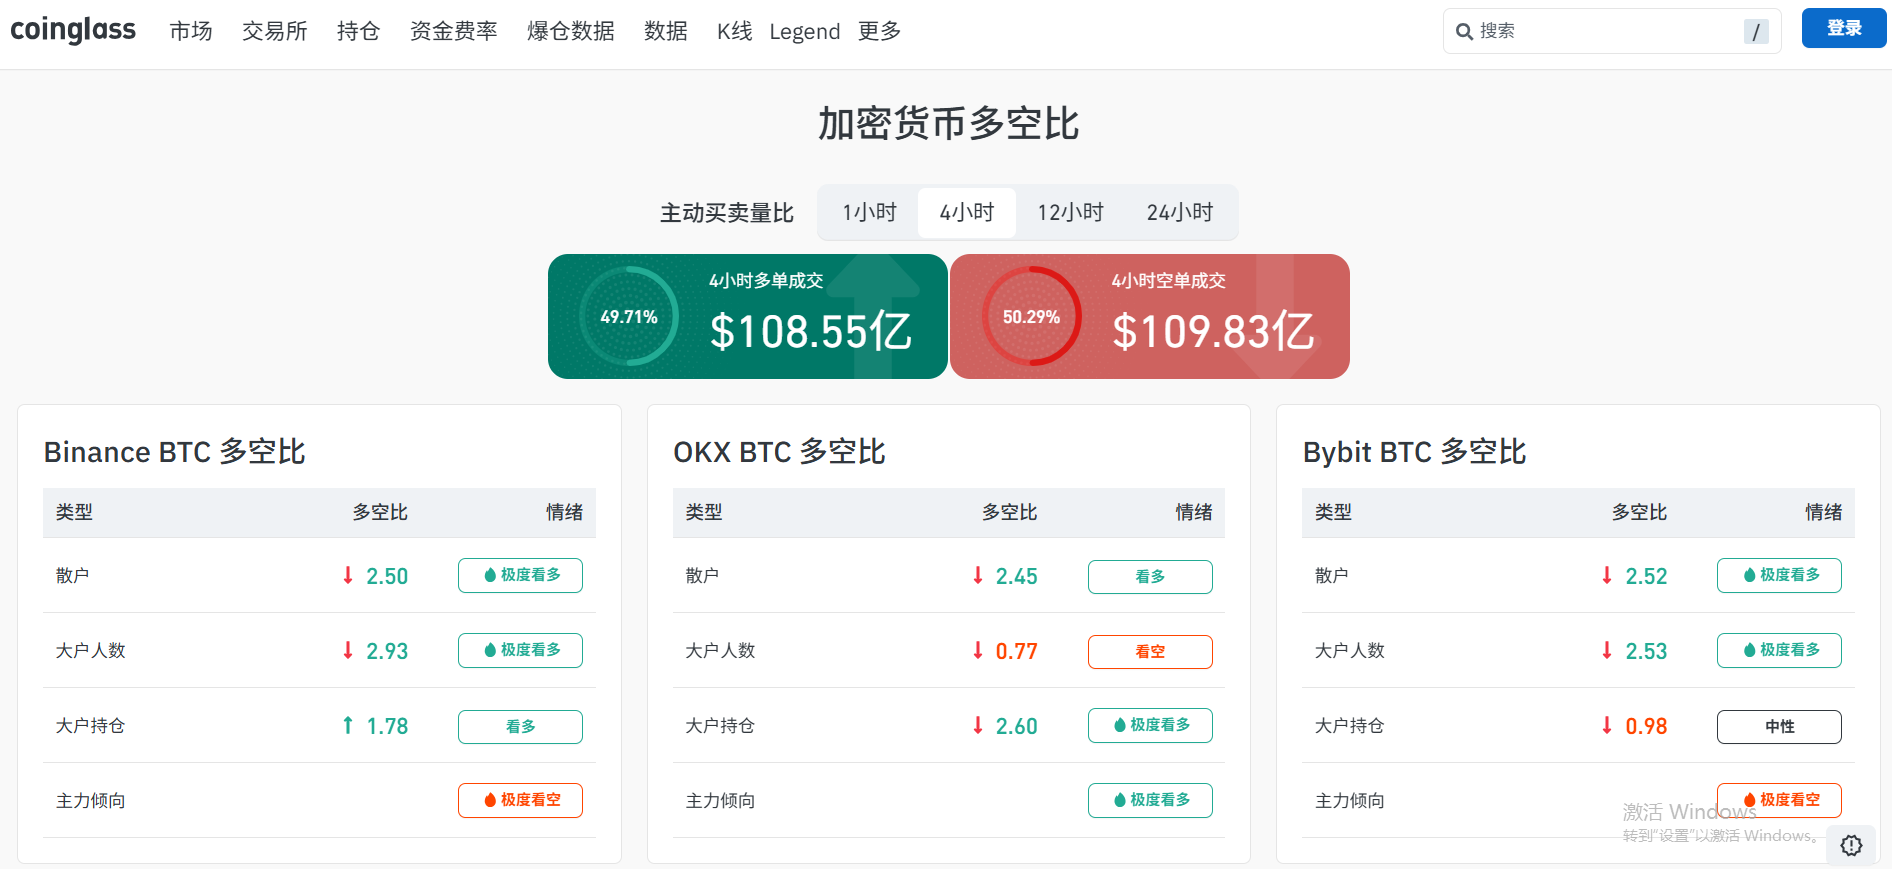
Task: Click Bybit 主力倾向 极度看空 badge
Action: (x=1779, y=800)
